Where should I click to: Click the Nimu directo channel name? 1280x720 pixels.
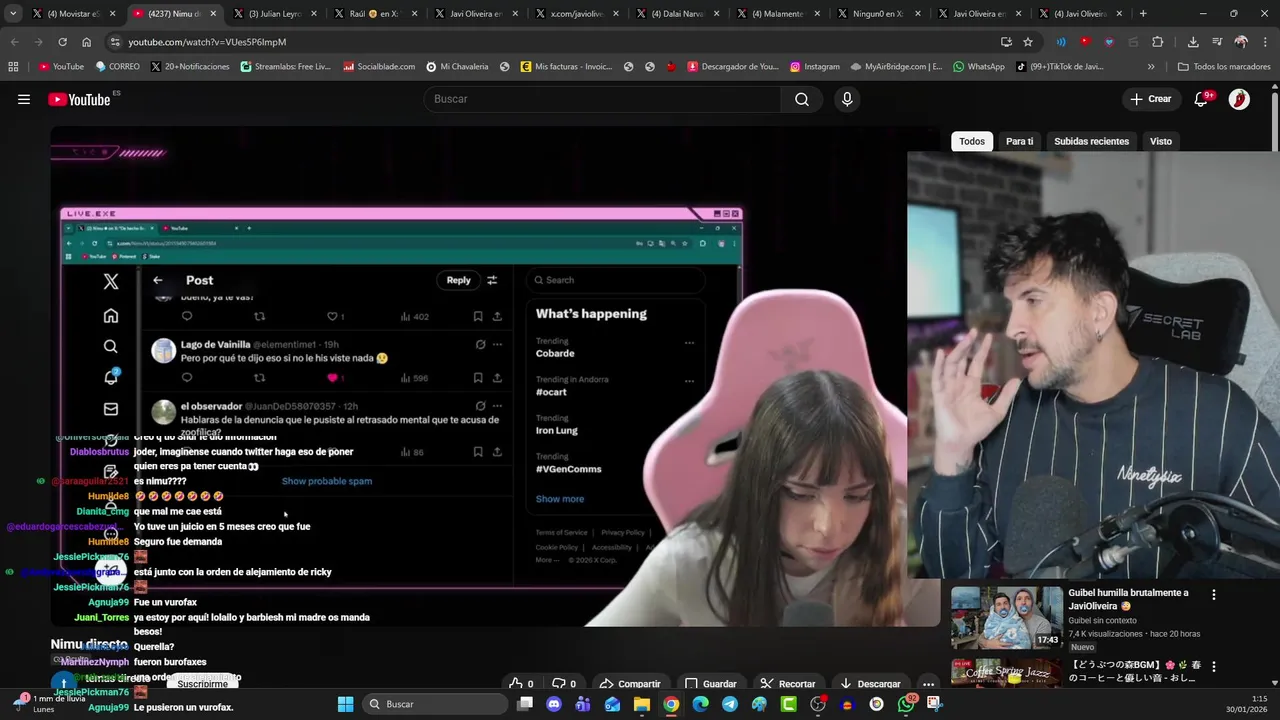click(x=89, y=644)
